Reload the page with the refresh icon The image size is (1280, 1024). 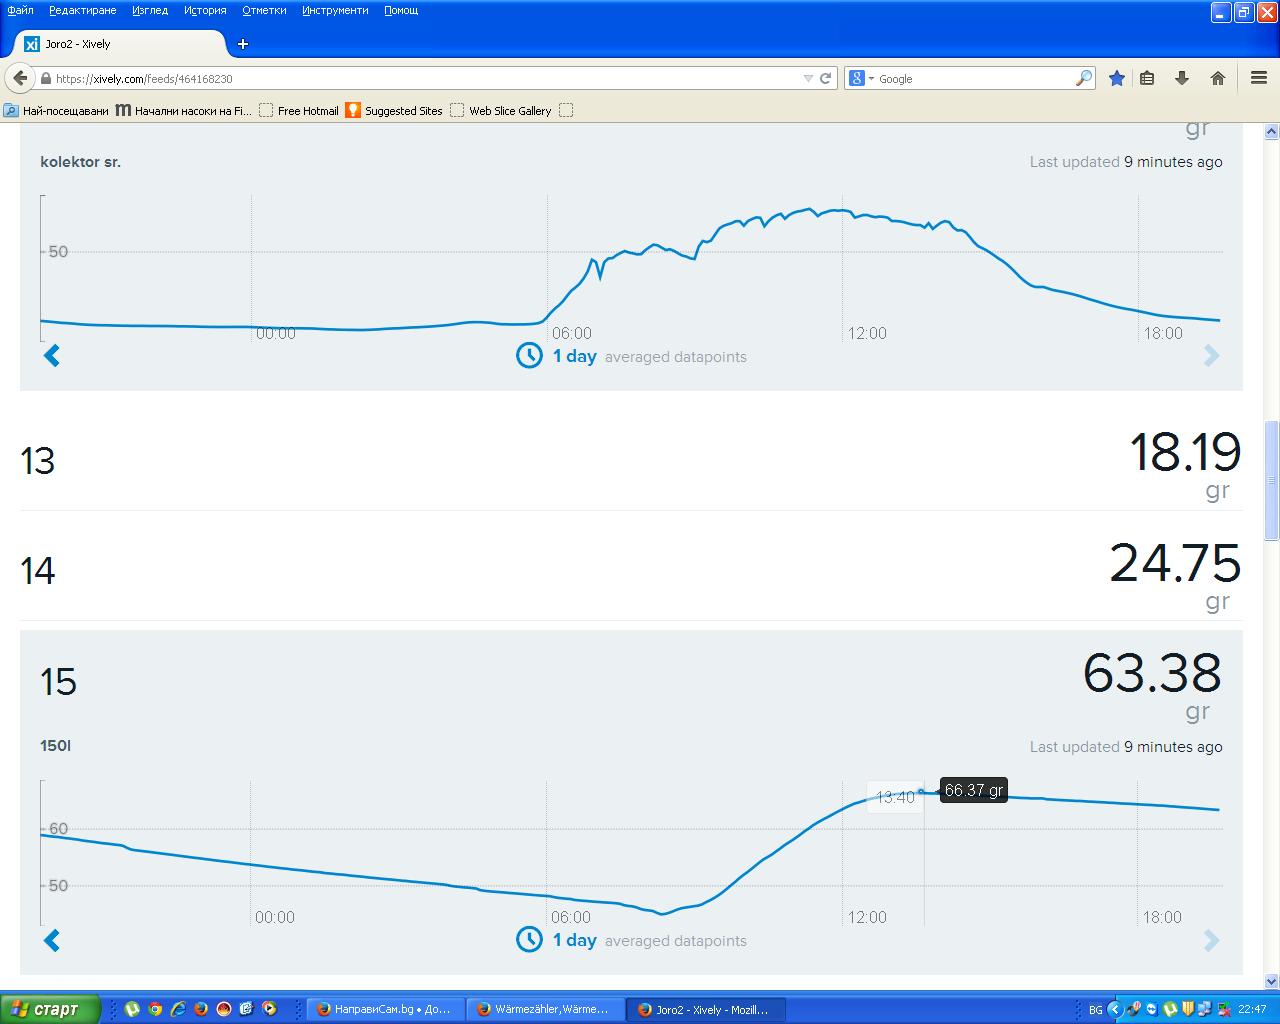coord(826,78)
